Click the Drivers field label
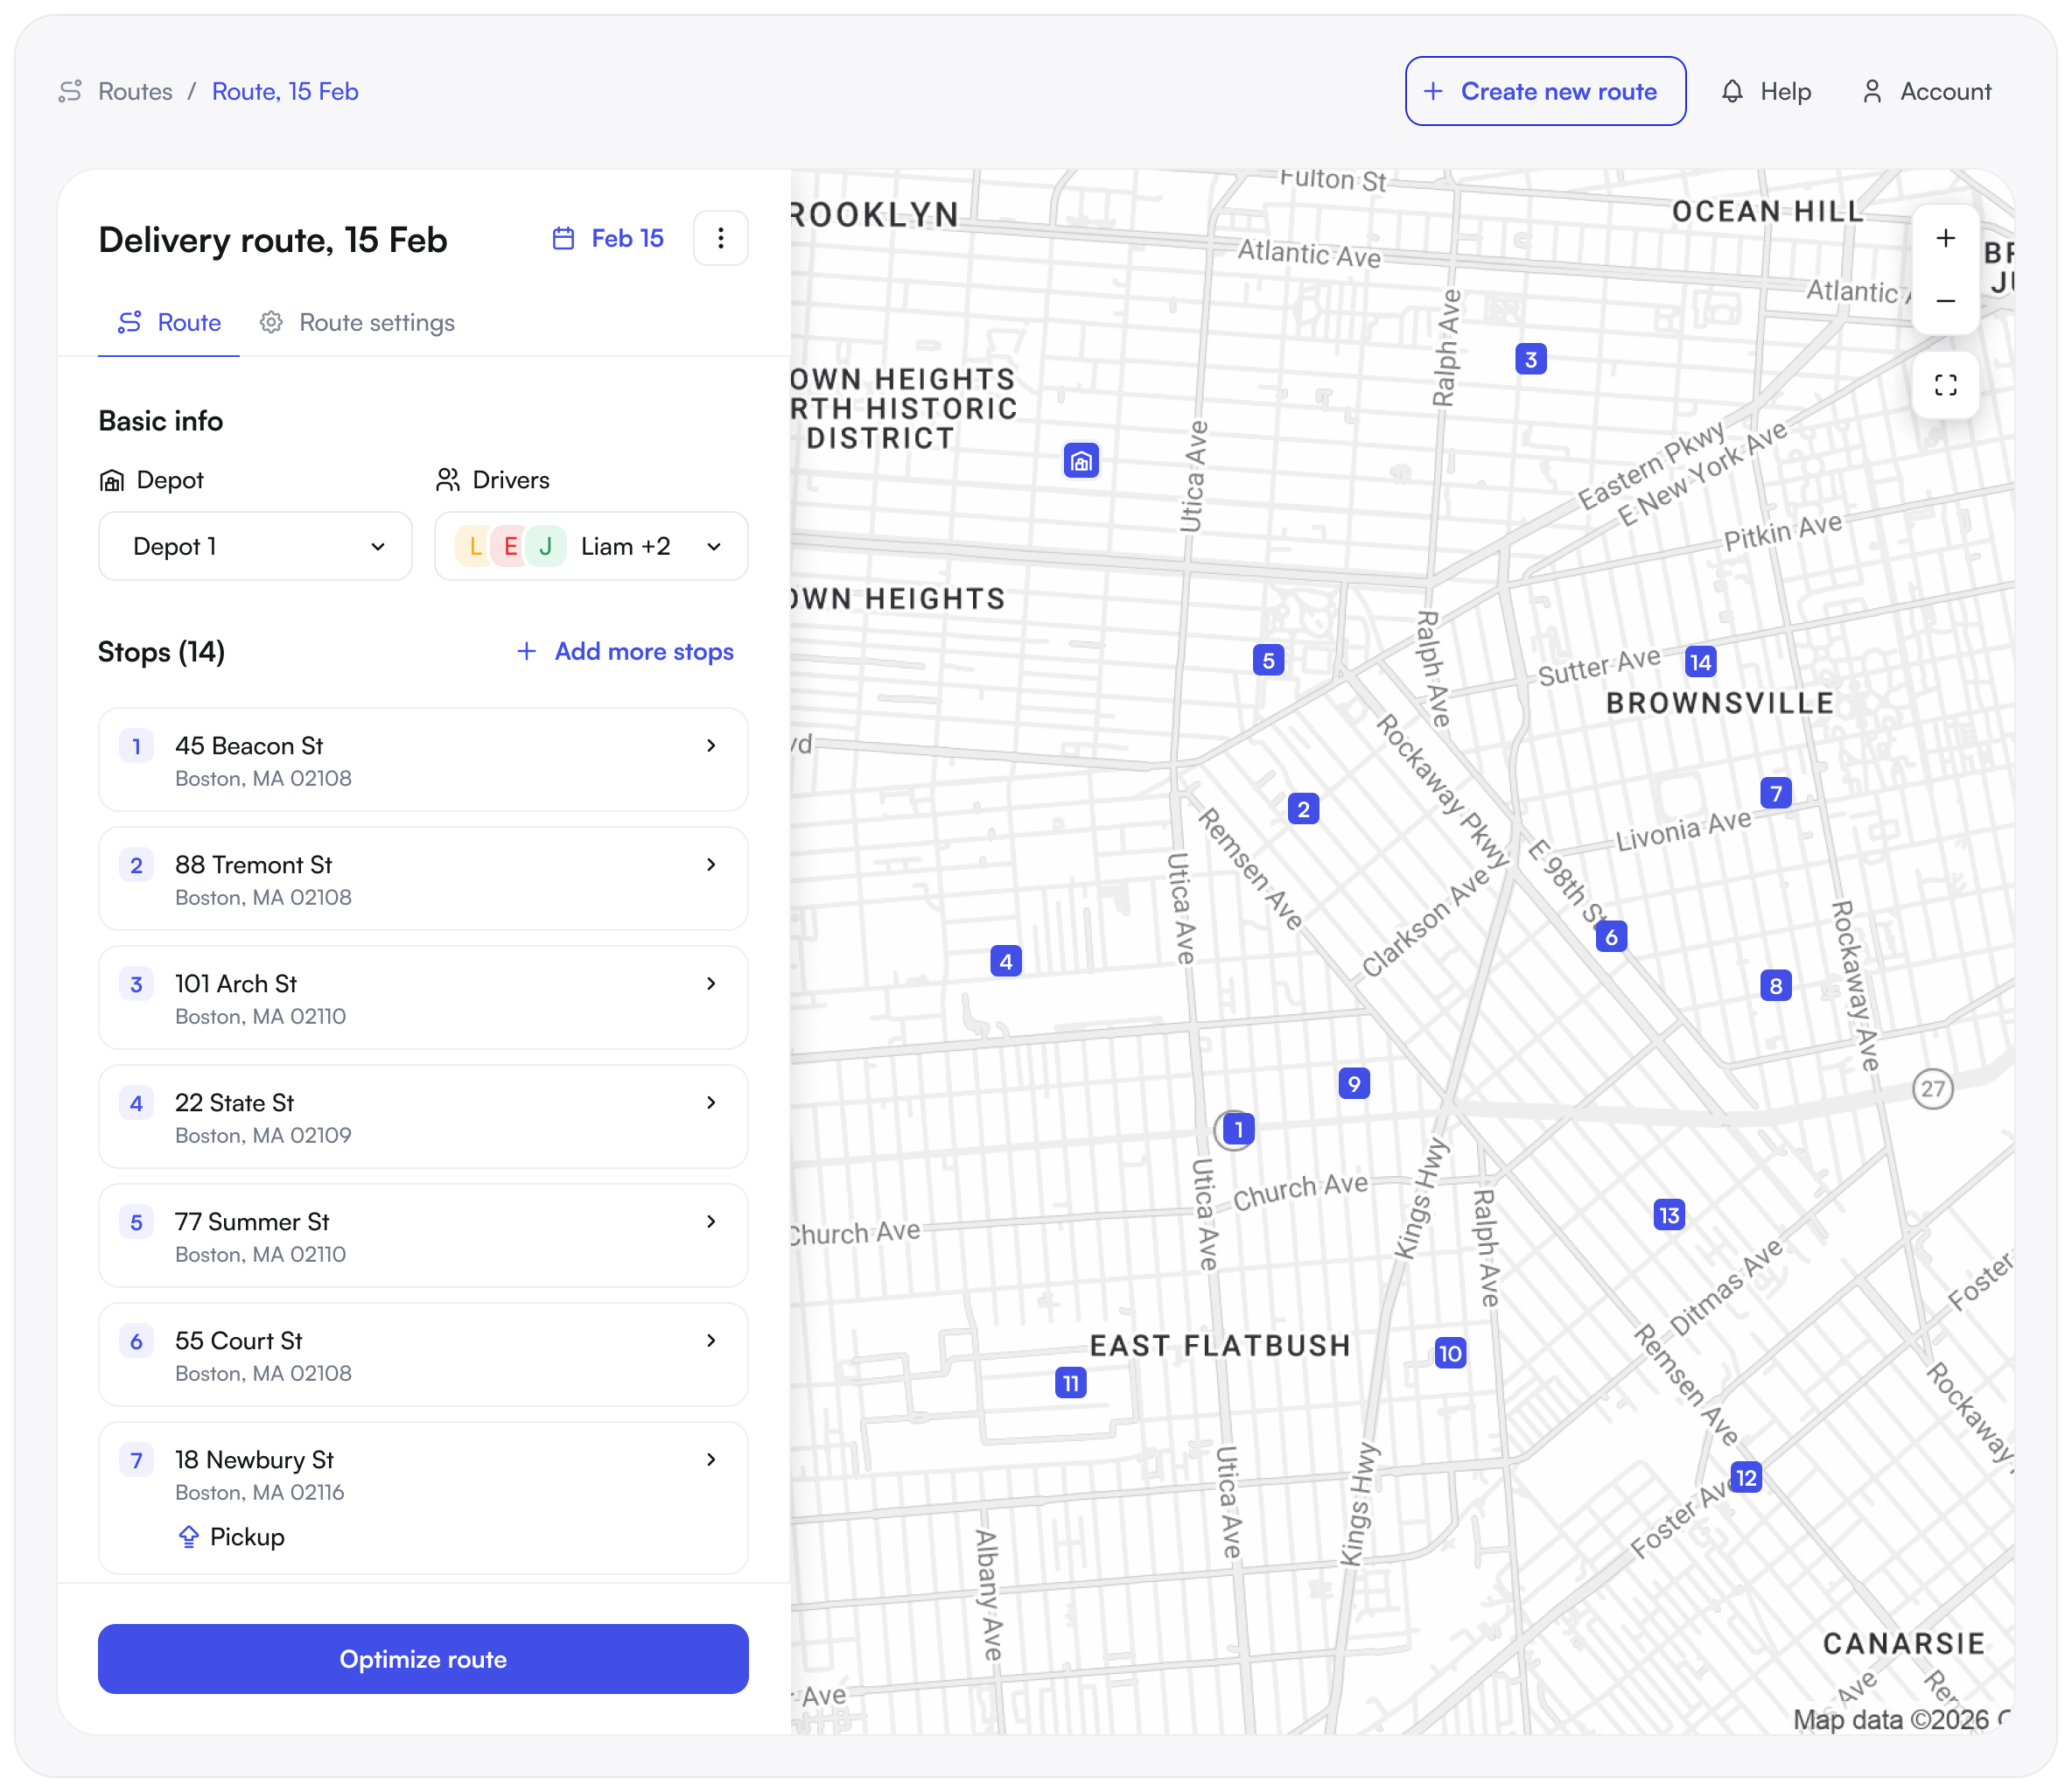2072x1792 pixels. [493, 480]
